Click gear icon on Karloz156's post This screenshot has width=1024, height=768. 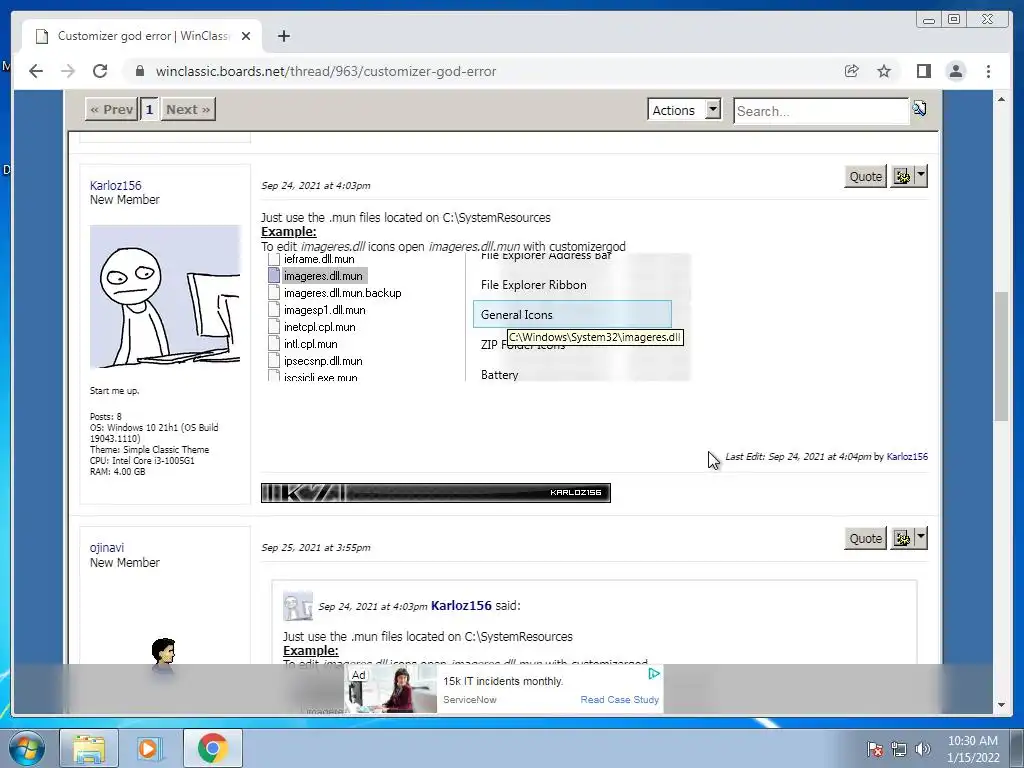coord(902,176)
